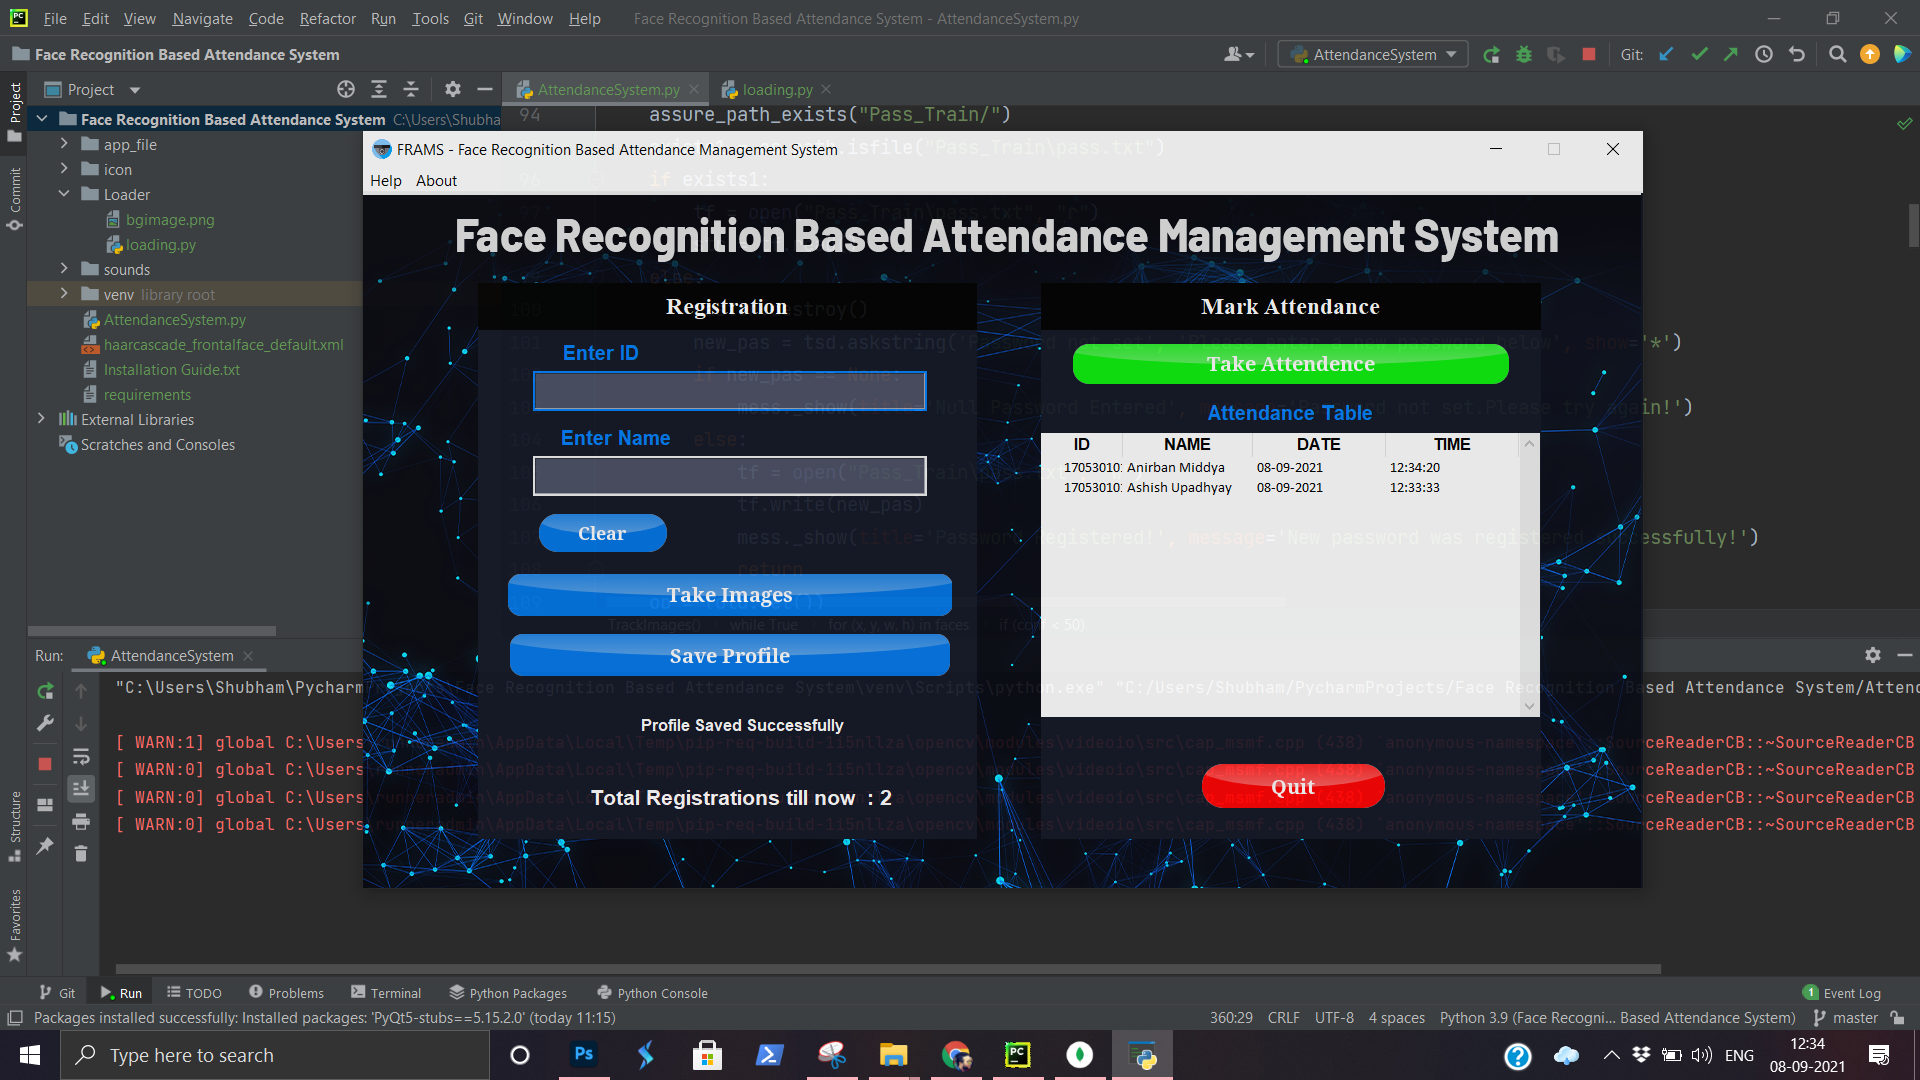Open the Refactor menu
1920x1080 pixels.
[327, 19]
